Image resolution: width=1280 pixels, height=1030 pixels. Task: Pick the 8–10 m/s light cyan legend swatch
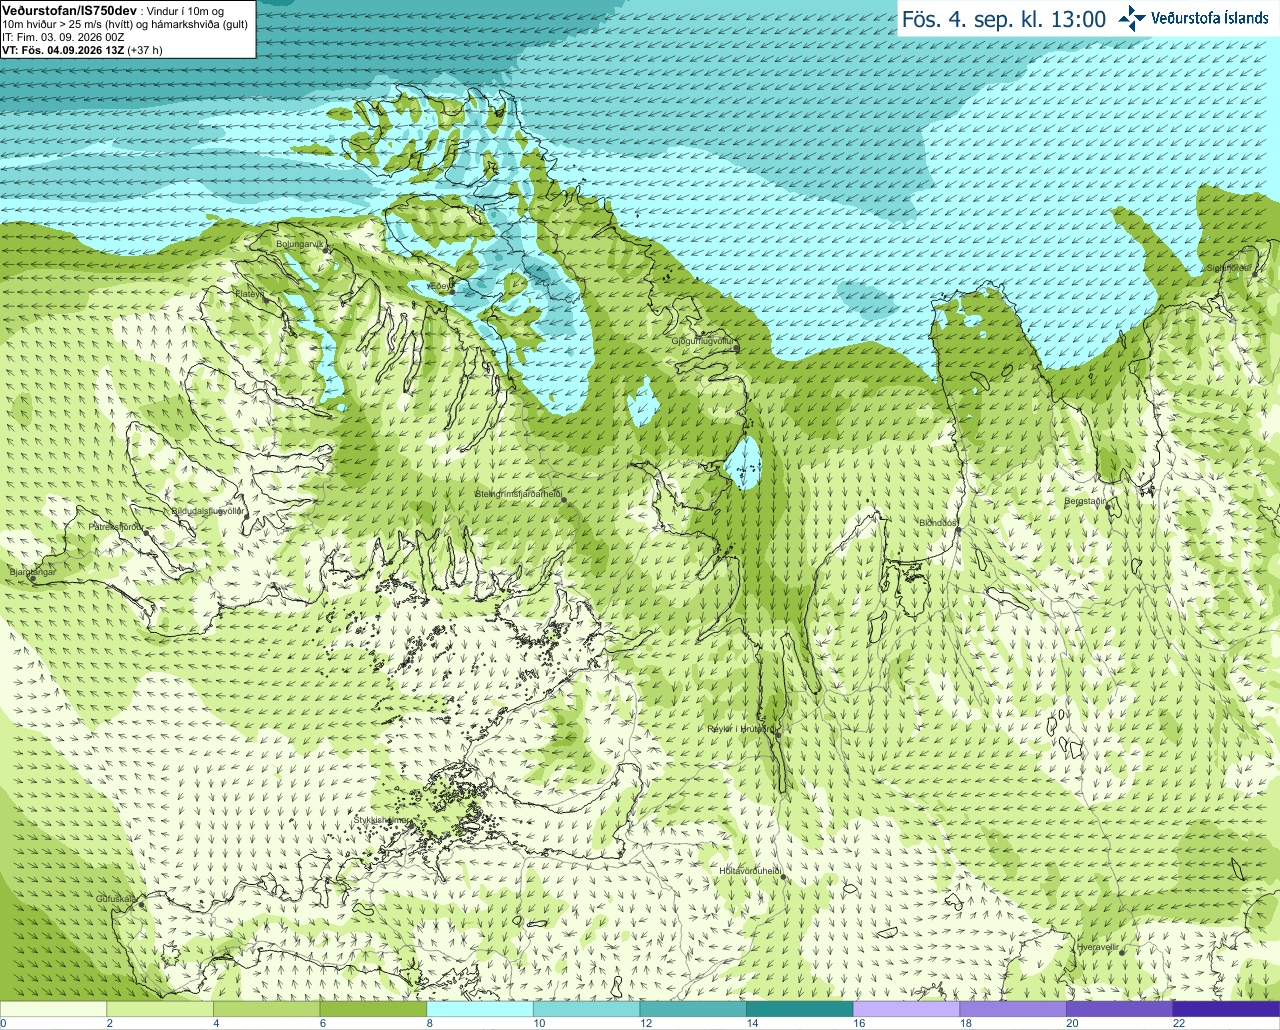[479, 1009]
